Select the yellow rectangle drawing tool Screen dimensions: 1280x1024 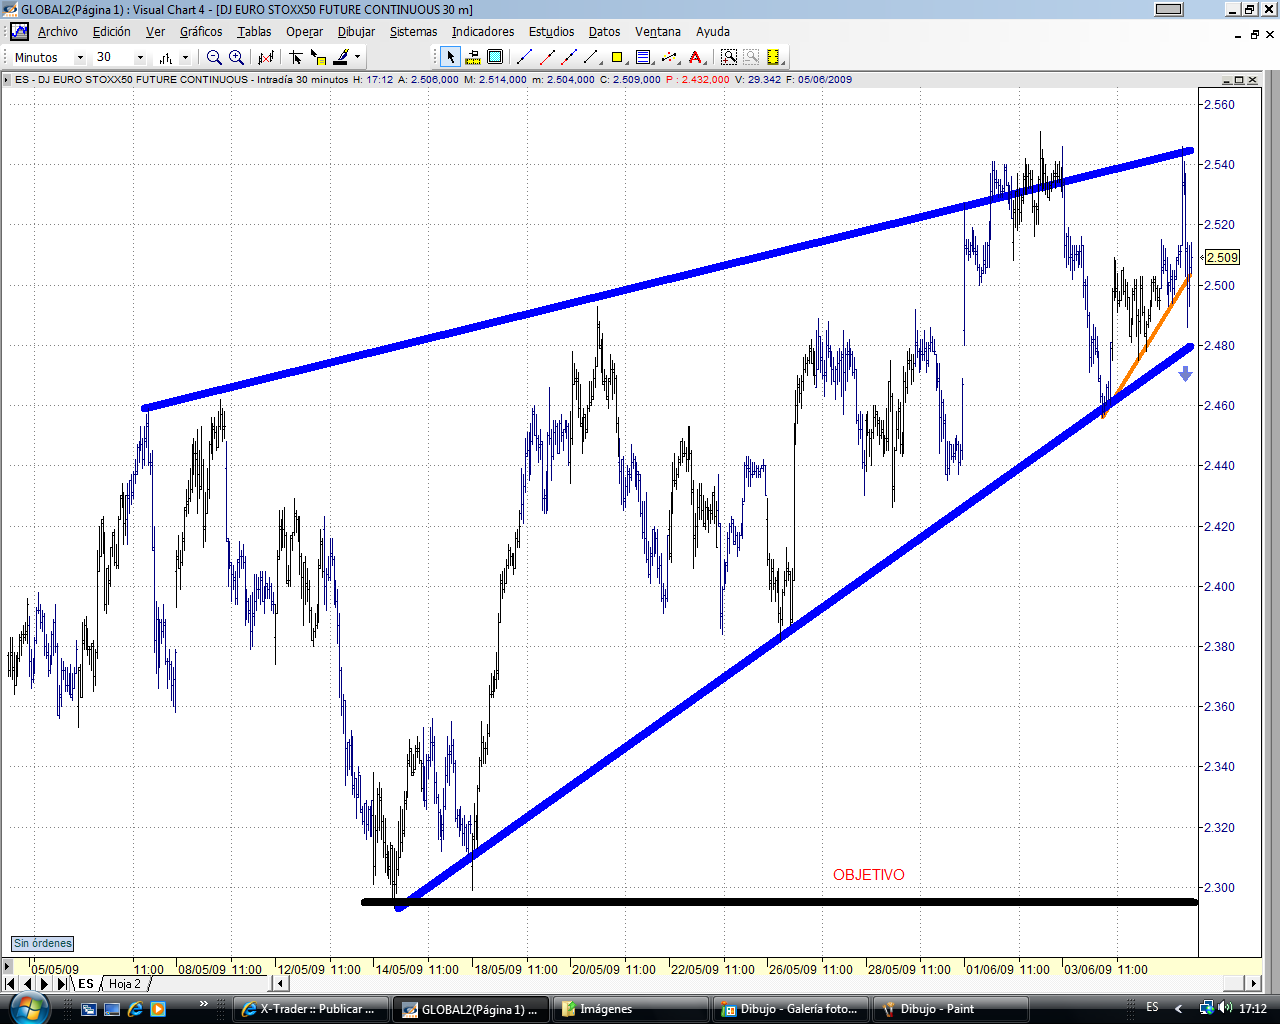coord(617,57)
